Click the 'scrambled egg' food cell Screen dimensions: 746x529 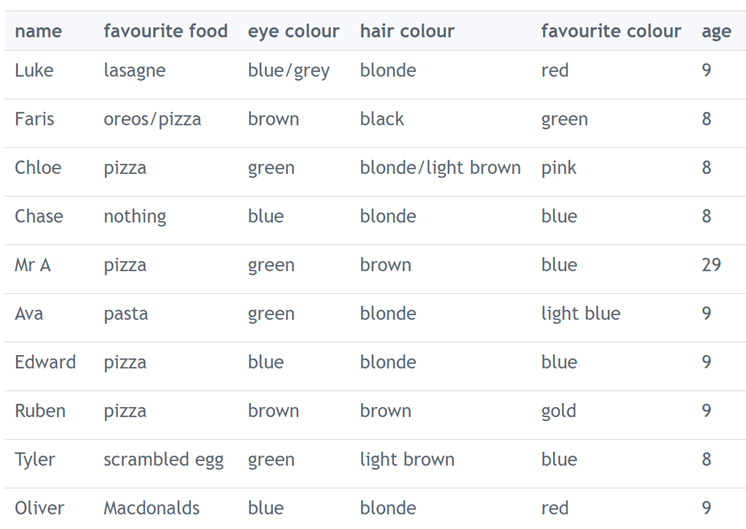click(x=163, y=459)
